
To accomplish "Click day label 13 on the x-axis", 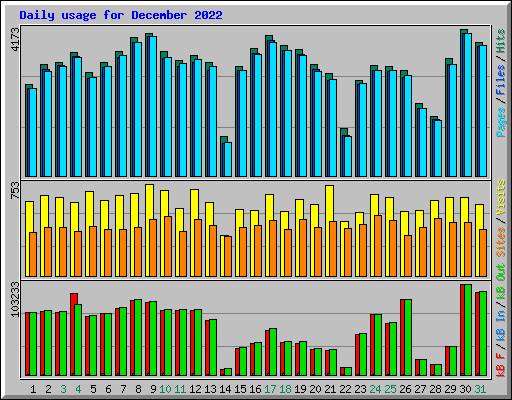I will pos(210,389).
